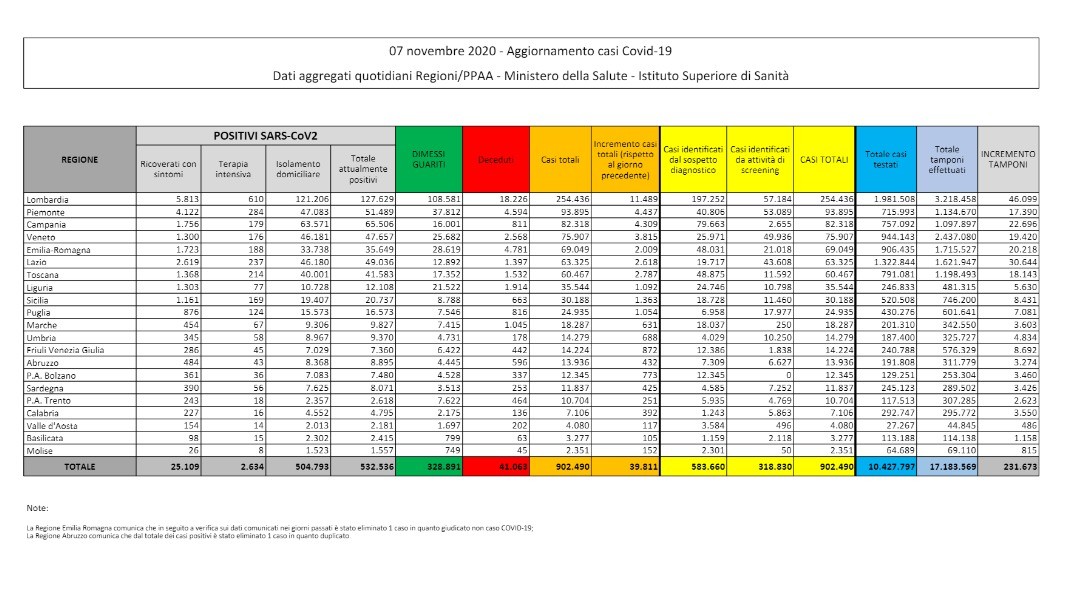Select the INCREMENTO TAMPONI column header

pos(1007,159)
